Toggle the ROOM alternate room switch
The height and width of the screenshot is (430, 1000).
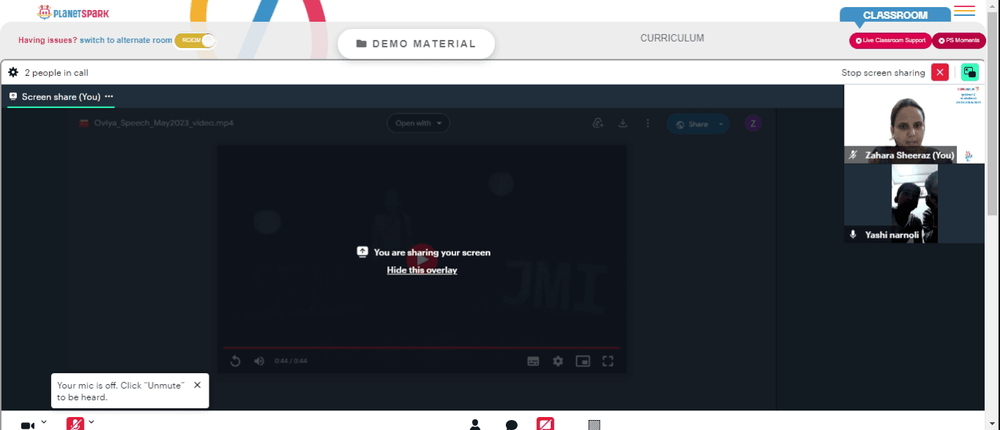coord(195,40)
